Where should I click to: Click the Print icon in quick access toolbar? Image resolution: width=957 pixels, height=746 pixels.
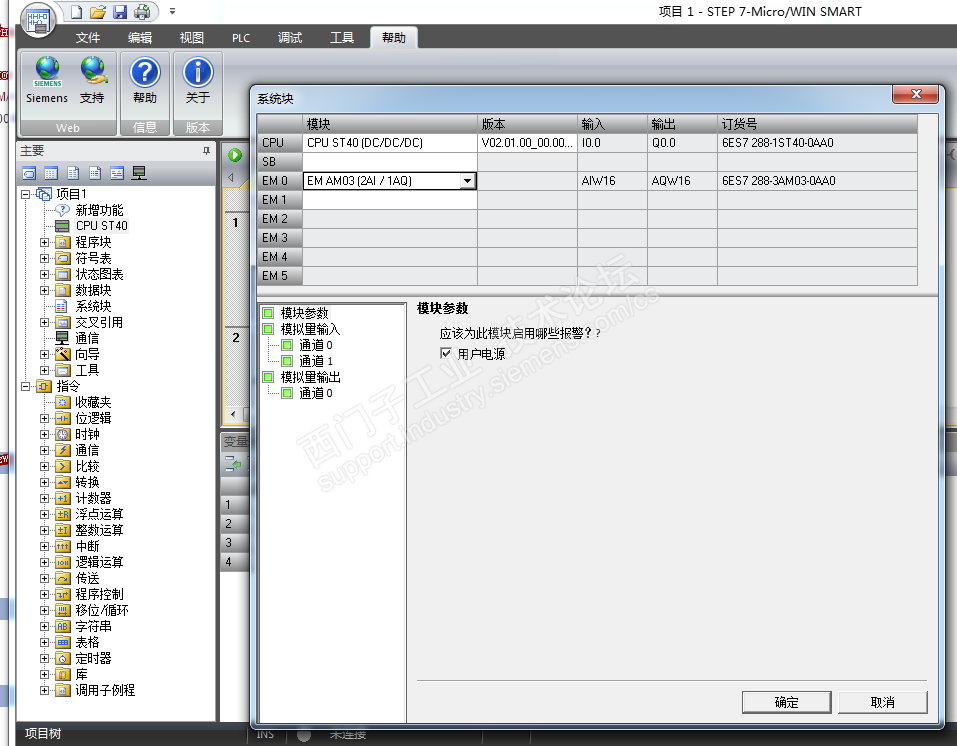click(142, 12)
